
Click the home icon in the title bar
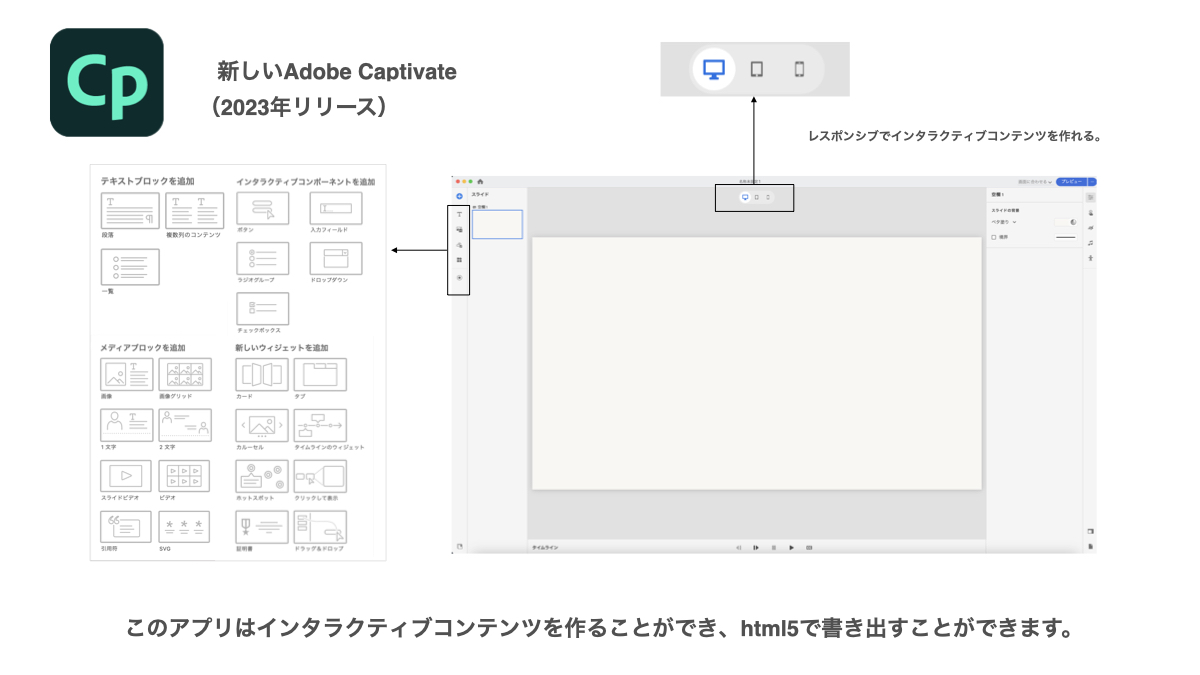tap(480, 181)
